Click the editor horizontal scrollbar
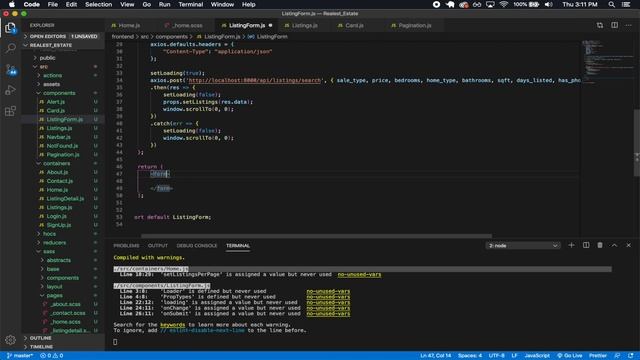Viewport: 640px width, 360px height. (316, 236)
